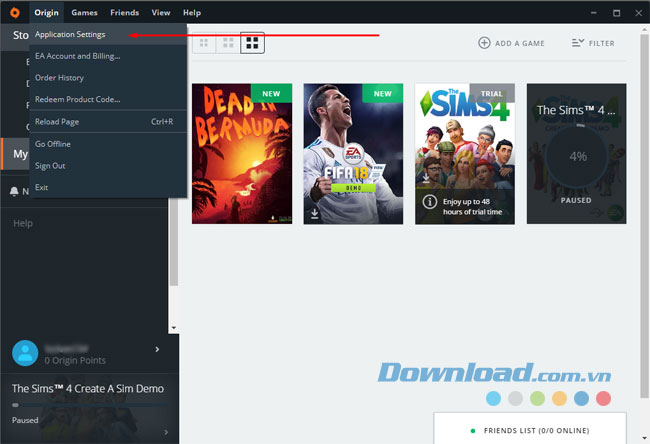Click the user avatar icon
650x444 pixels.
26,353
